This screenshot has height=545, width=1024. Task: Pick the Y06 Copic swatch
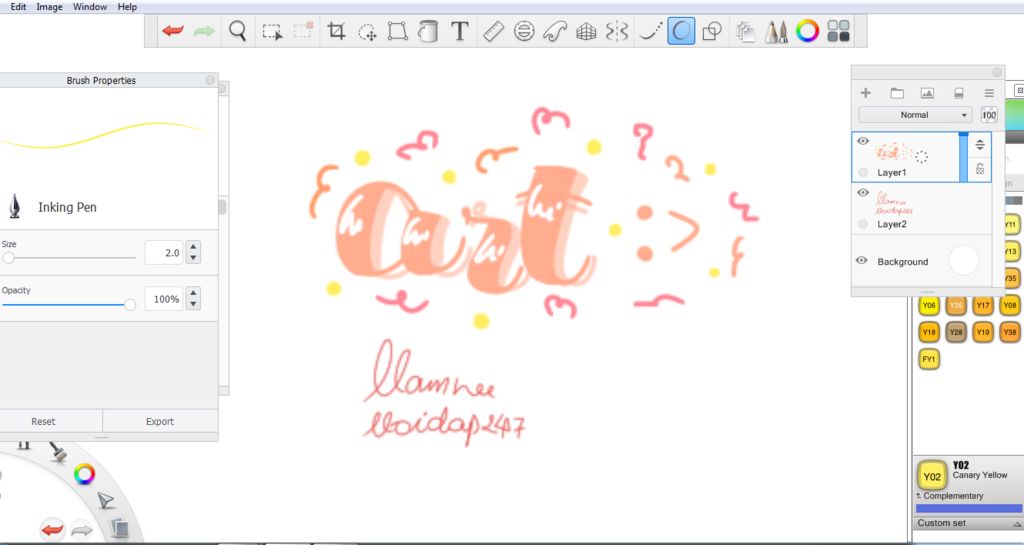(x=929, y=305)
